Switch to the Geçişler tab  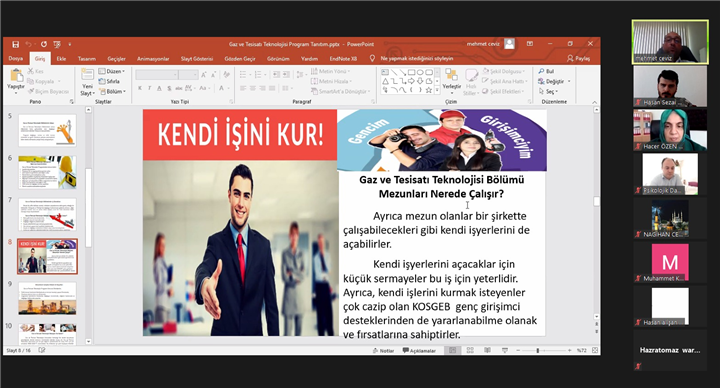(116, 59)
